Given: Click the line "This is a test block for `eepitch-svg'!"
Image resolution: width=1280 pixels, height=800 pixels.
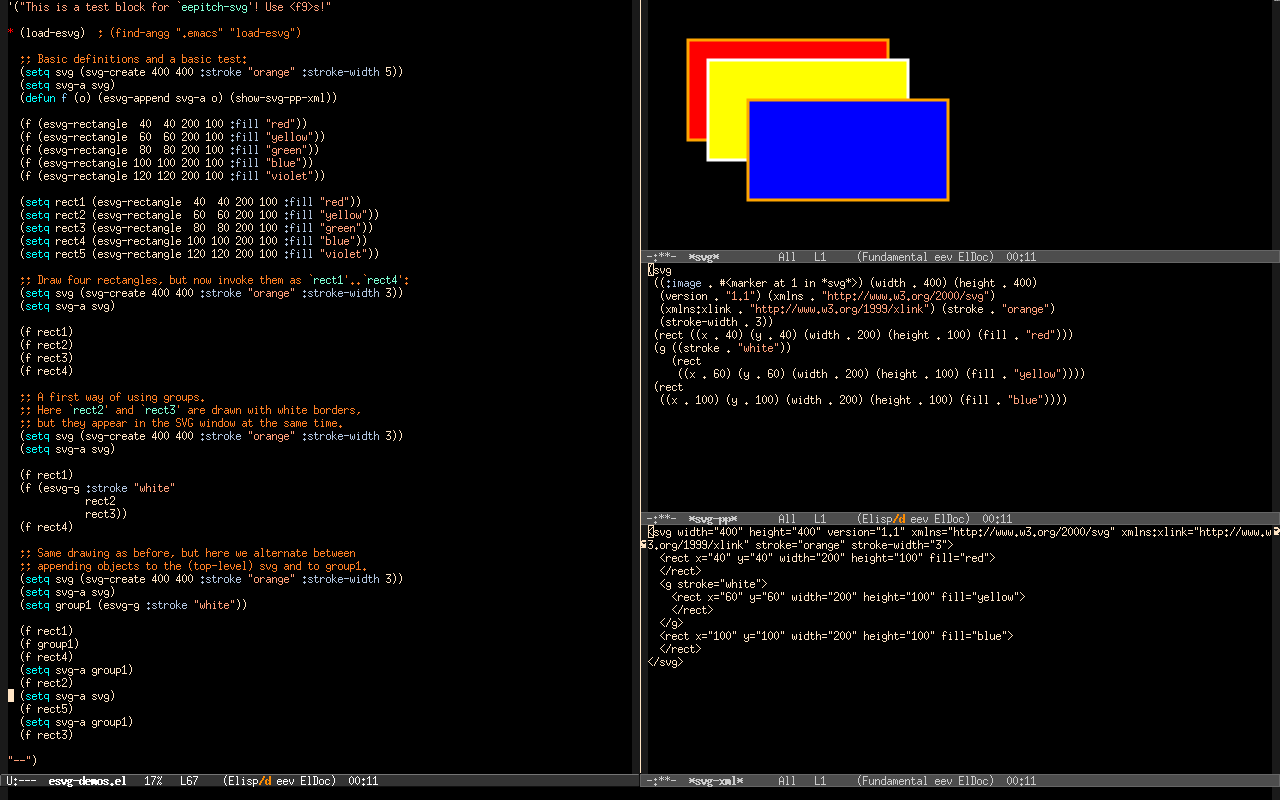Looking at the screenshot, I should tap(170, 7).
